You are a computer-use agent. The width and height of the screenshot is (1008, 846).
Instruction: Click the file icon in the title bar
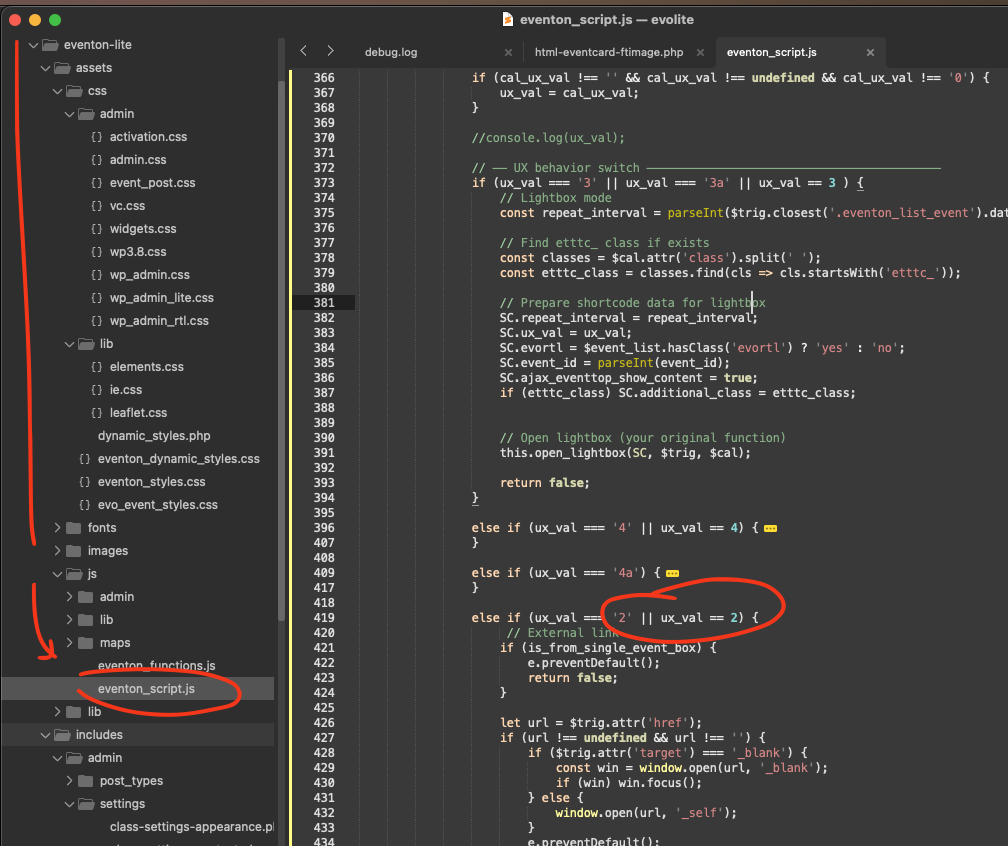tap(508, 19)
